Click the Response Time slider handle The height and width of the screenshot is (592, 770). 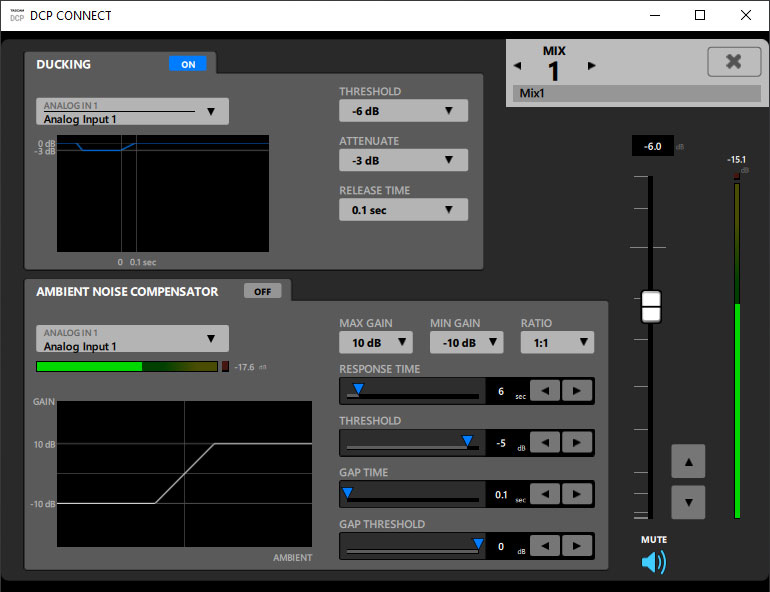[x=358, y=389]
